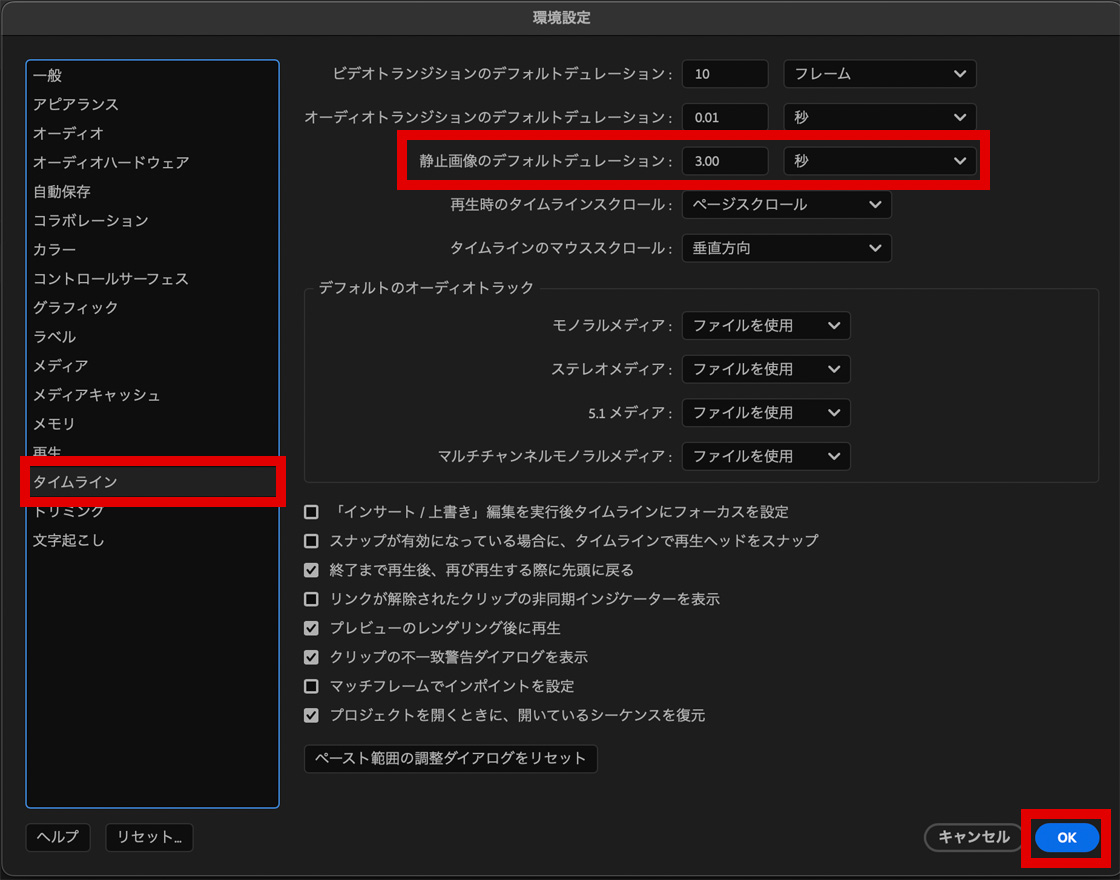Toggle プレビューのレンダリング後に再生 checkbox
This screenshot has width=1120, height=880.
coord(312,628)
